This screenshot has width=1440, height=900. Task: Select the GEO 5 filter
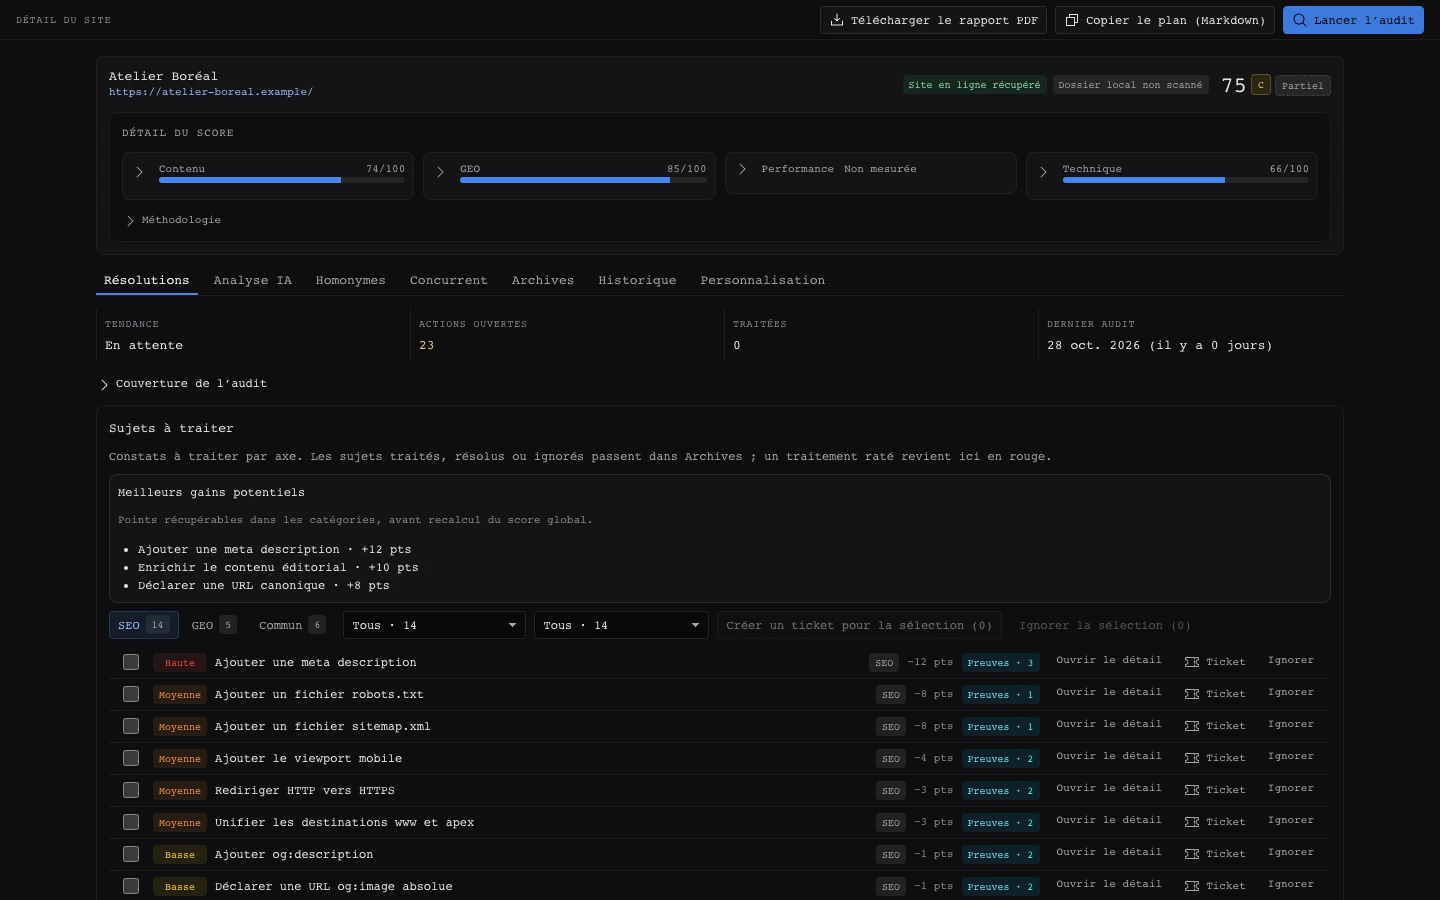click(x=213, y=625)
